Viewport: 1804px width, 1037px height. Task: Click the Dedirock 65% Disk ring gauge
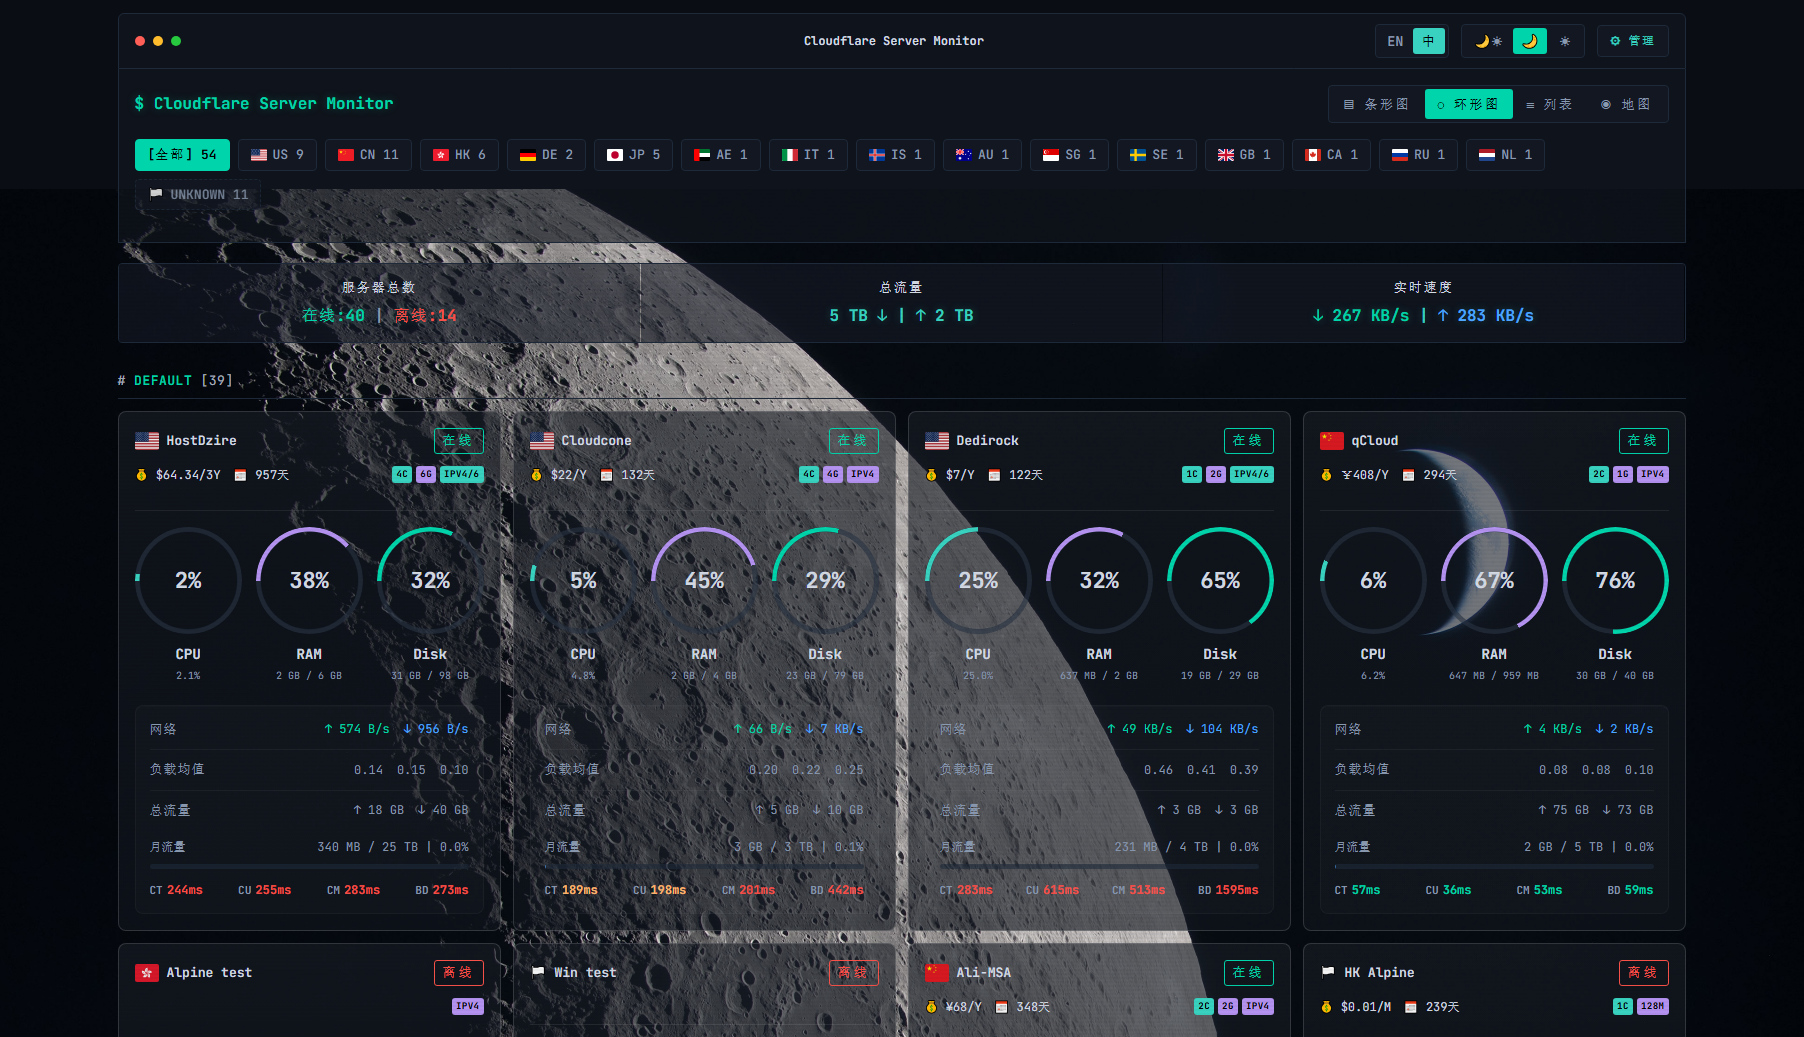(x=1220, y=580)
